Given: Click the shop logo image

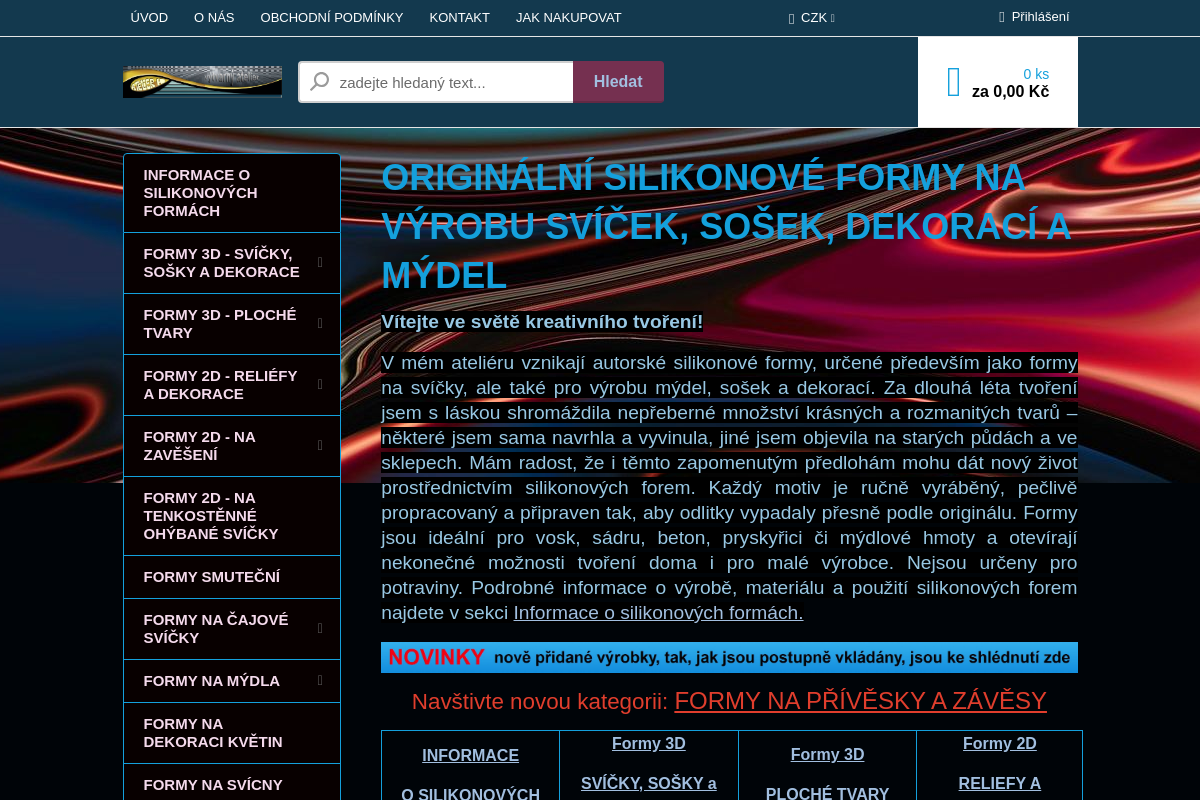Looking at the screenshot, I should [x=202, y=82].
